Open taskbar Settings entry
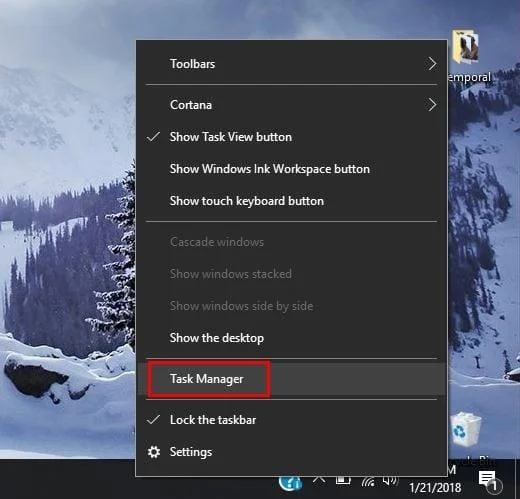 [292, 452]
